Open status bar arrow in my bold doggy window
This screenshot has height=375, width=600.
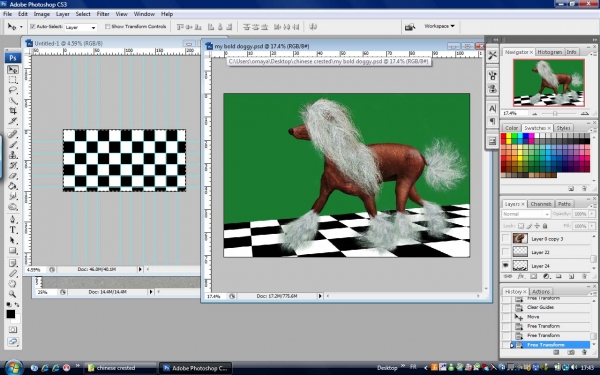[x=320, y=296]
